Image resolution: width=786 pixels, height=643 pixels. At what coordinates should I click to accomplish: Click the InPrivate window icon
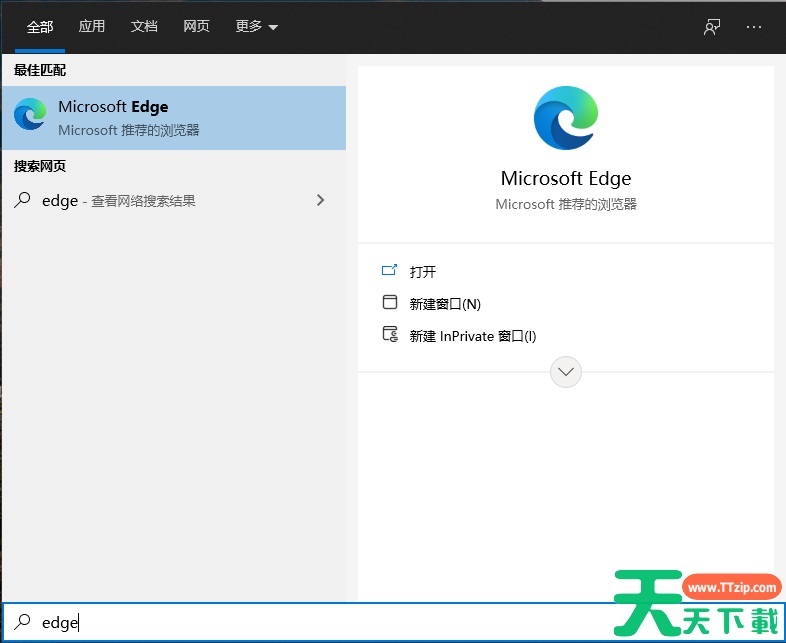click(x=390, y=335)
